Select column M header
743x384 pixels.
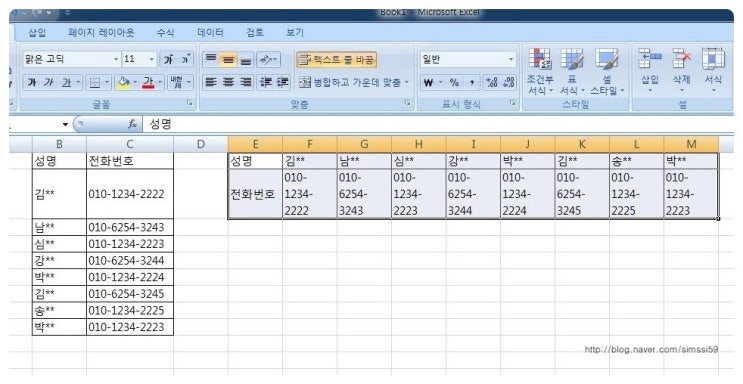(x=691, y=144)
